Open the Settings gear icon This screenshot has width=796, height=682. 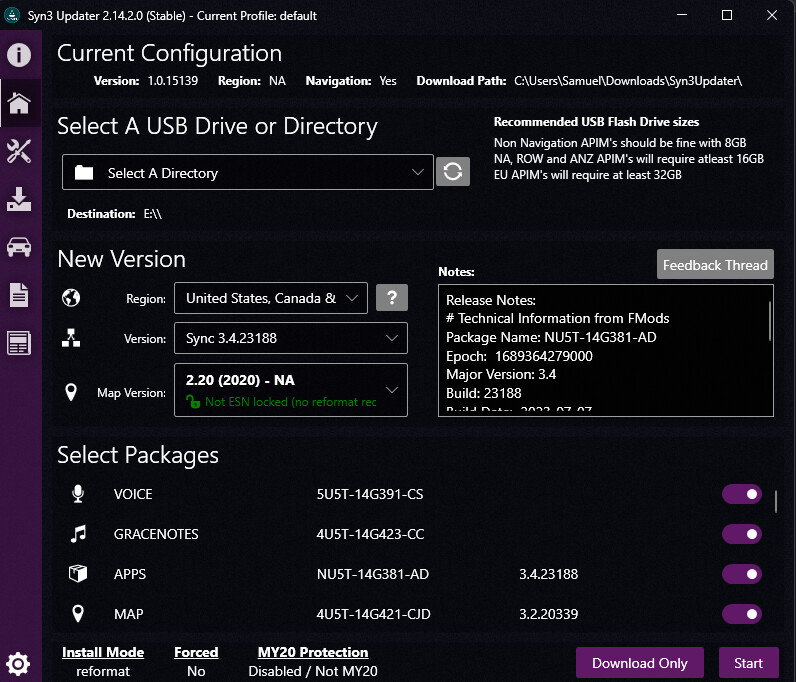[19, 662]
